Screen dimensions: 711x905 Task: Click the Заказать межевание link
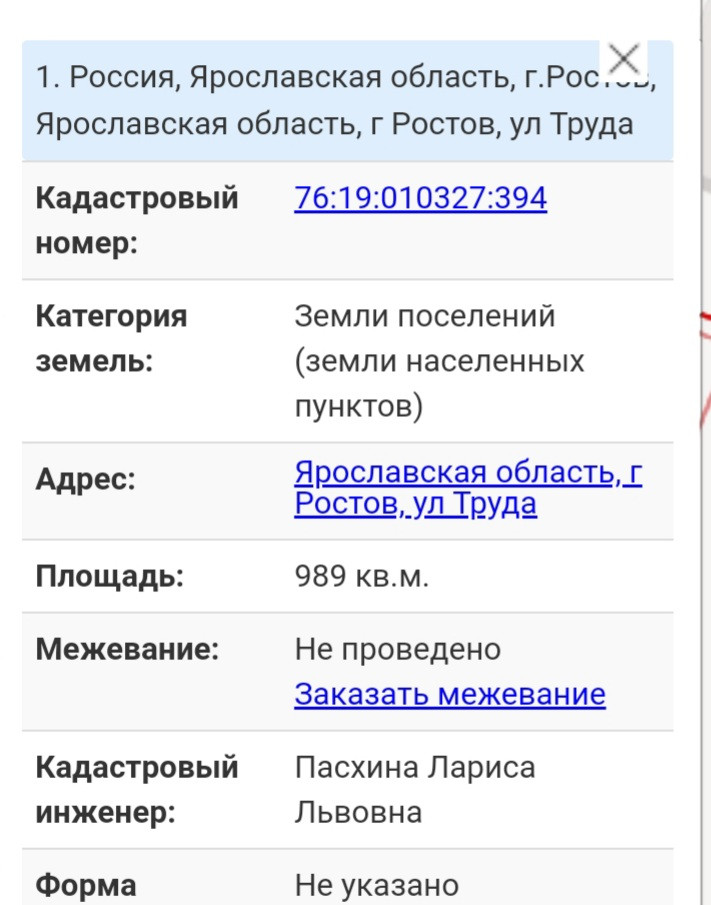click(449, 694)
